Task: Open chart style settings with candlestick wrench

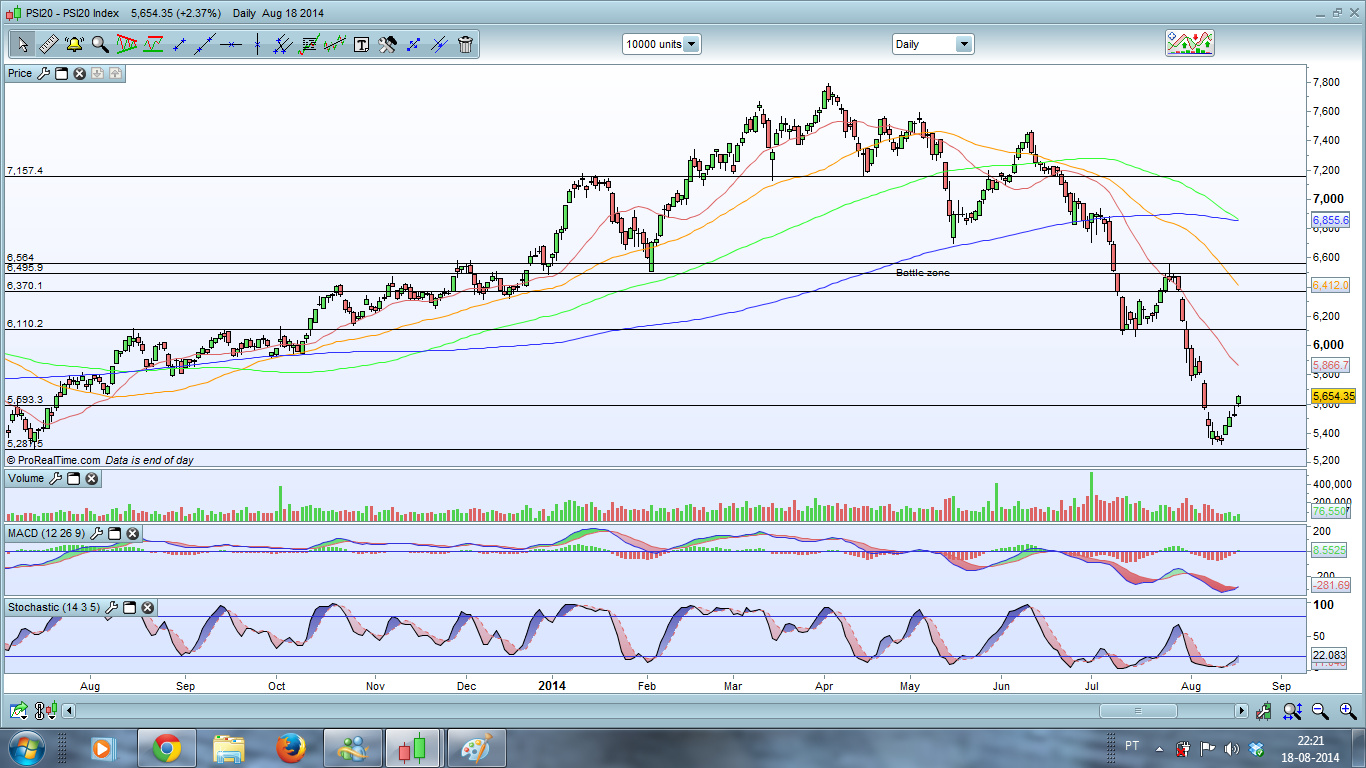Action: coord(1265,711)
